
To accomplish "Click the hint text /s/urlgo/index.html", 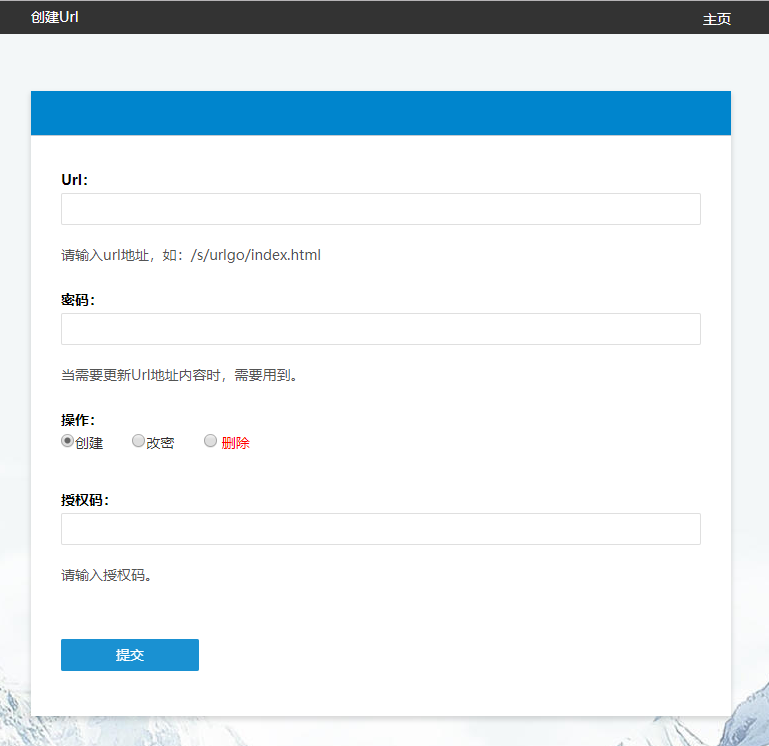I will click(x=256, y=255).
